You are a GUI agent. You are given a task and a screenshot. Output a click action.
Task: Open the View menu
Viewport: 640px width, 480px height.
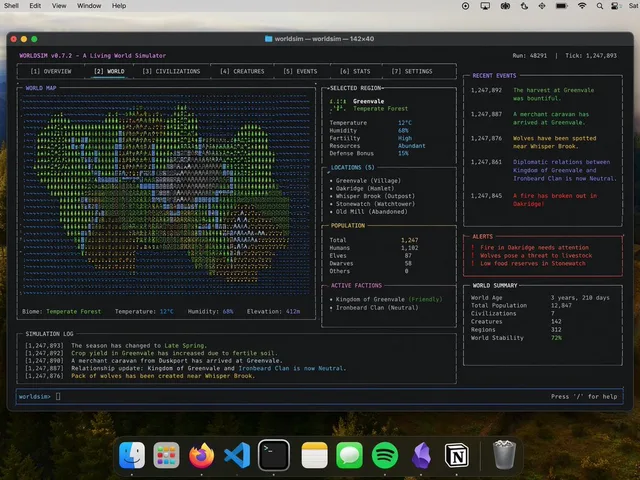pyautogui.click(x=59, y=6)
